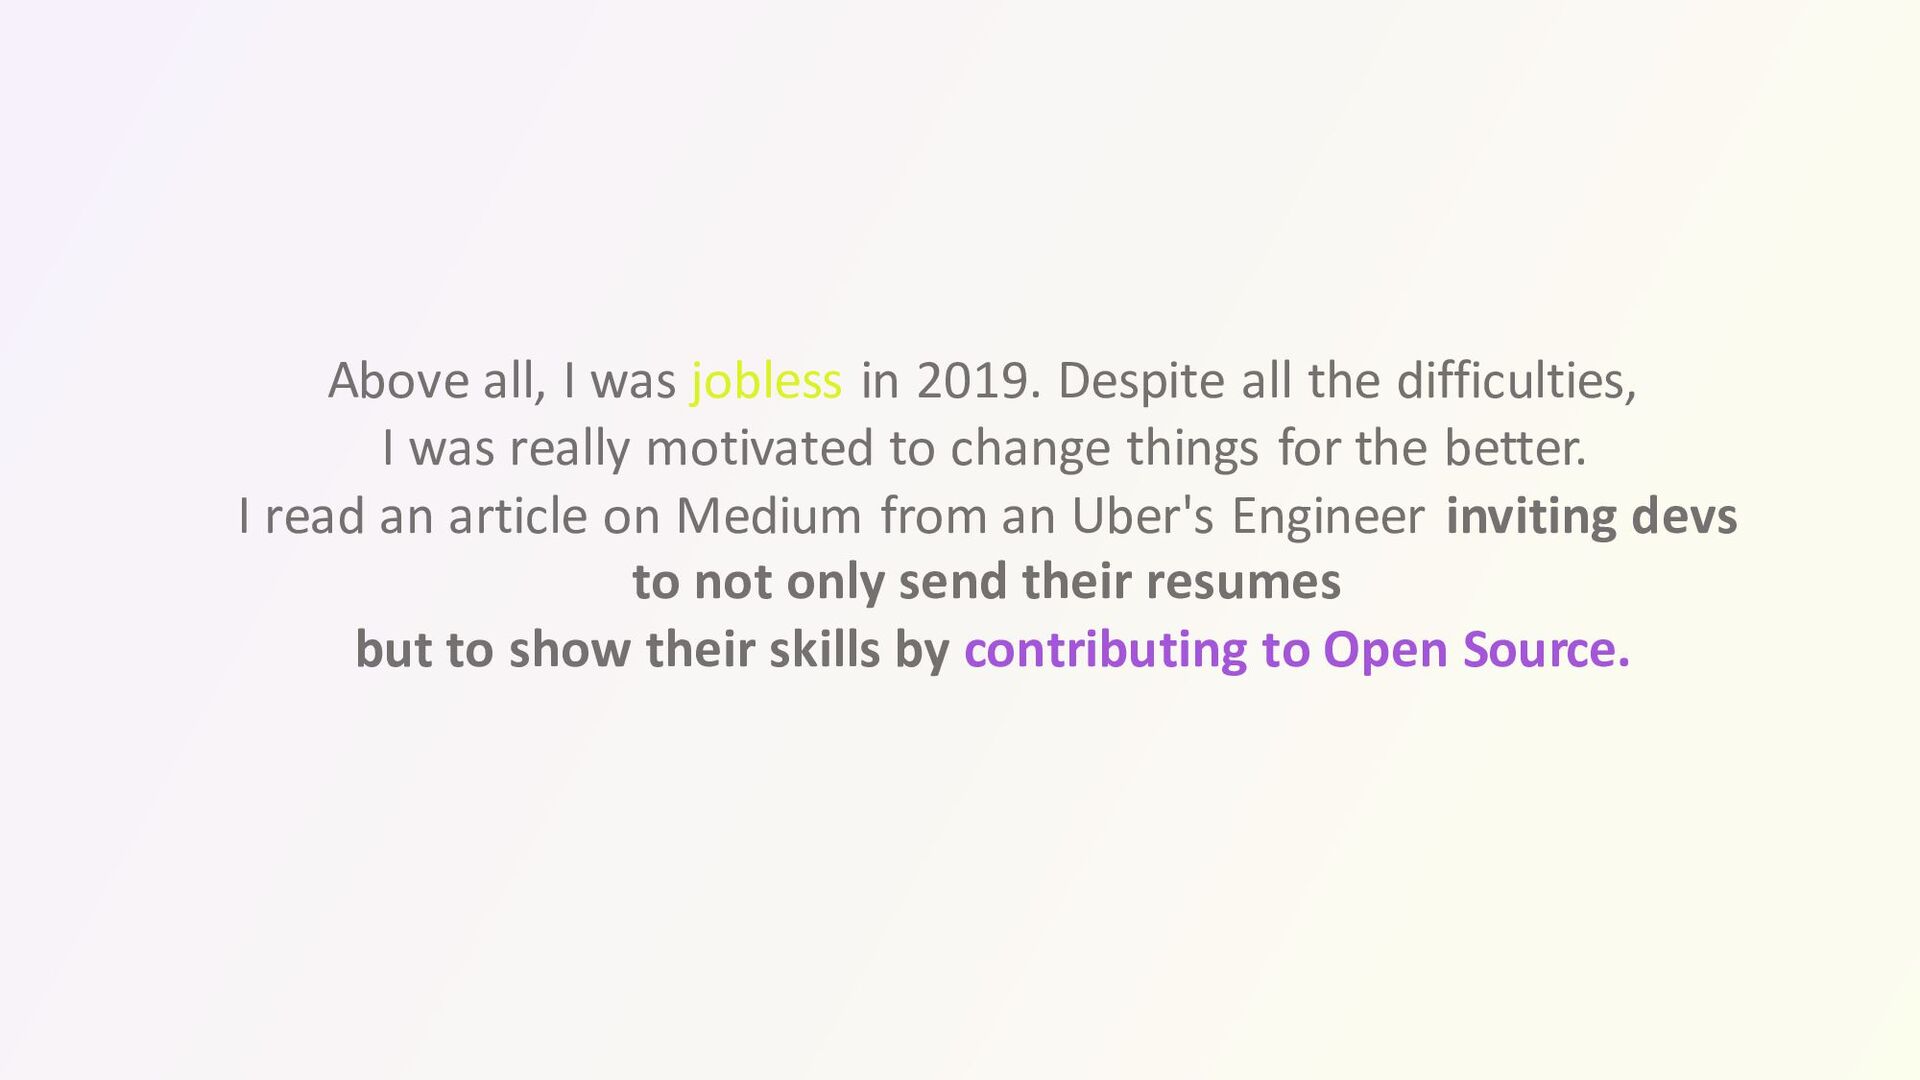The image size is (1920, 1080).
Task: Click the yellow word 'jobless'
Action: click(x=766, y=382)
